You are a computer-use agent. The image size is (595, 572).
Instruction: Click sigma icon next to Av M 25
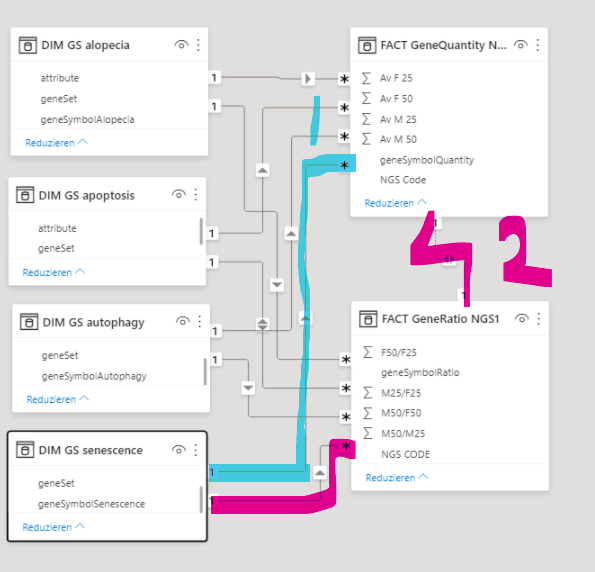coord(366,119)
